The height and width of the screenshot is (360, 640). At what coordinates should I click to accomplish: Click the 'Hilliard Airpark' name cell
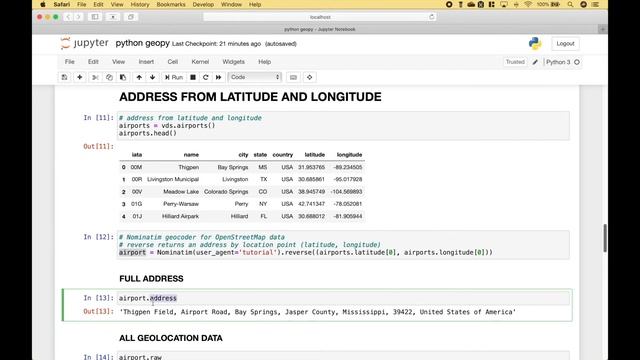pyautogui.click(x=180, y=216)
